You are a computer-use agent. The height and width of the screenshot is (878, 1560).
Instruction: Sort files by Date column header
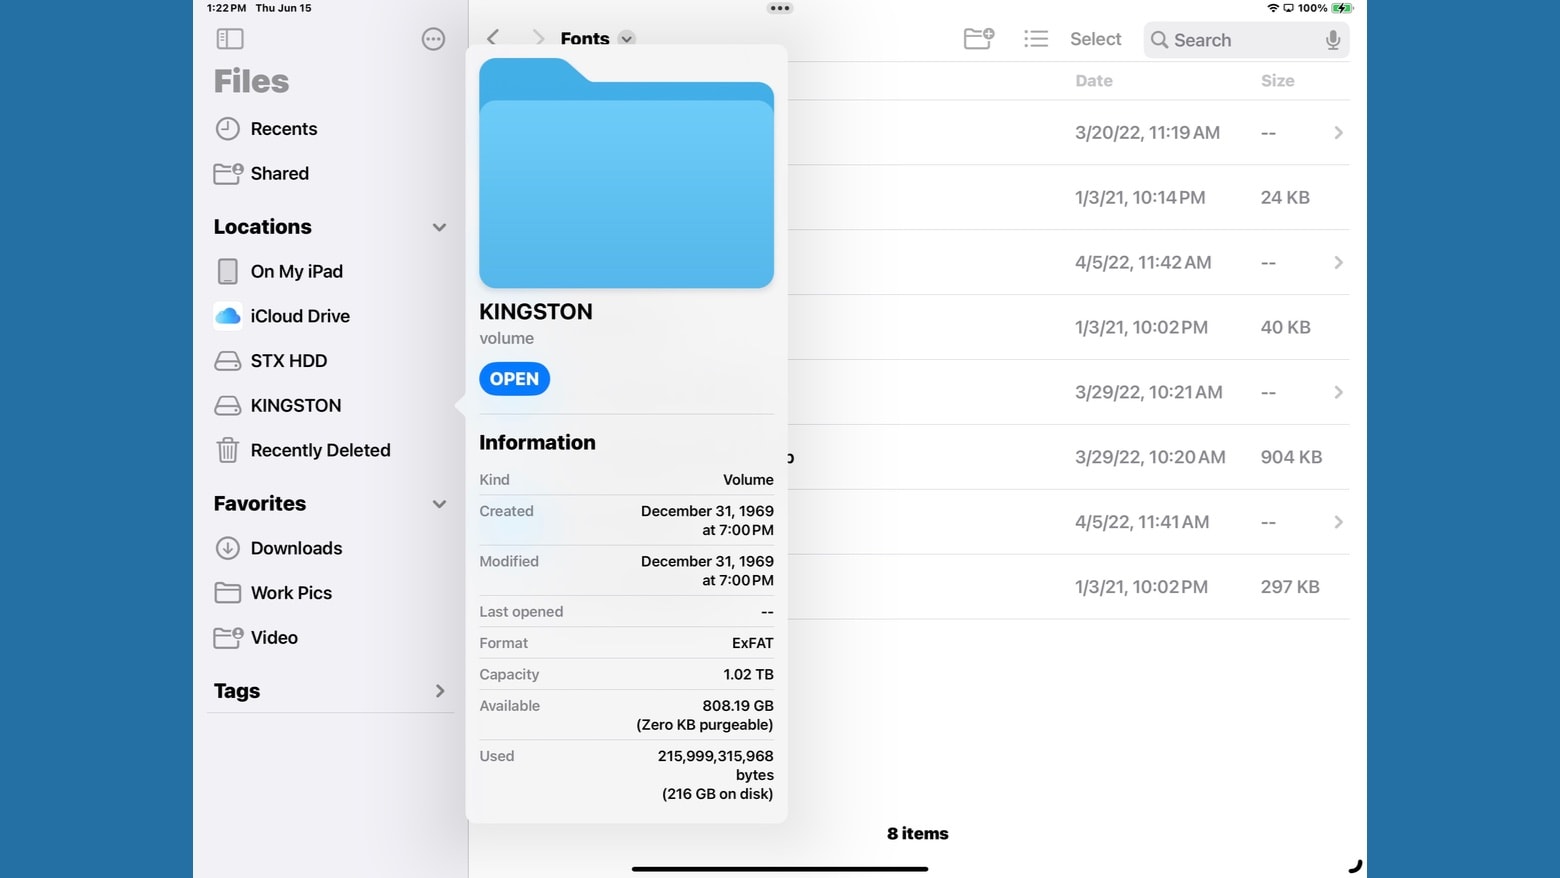(x=1093, y=81)
